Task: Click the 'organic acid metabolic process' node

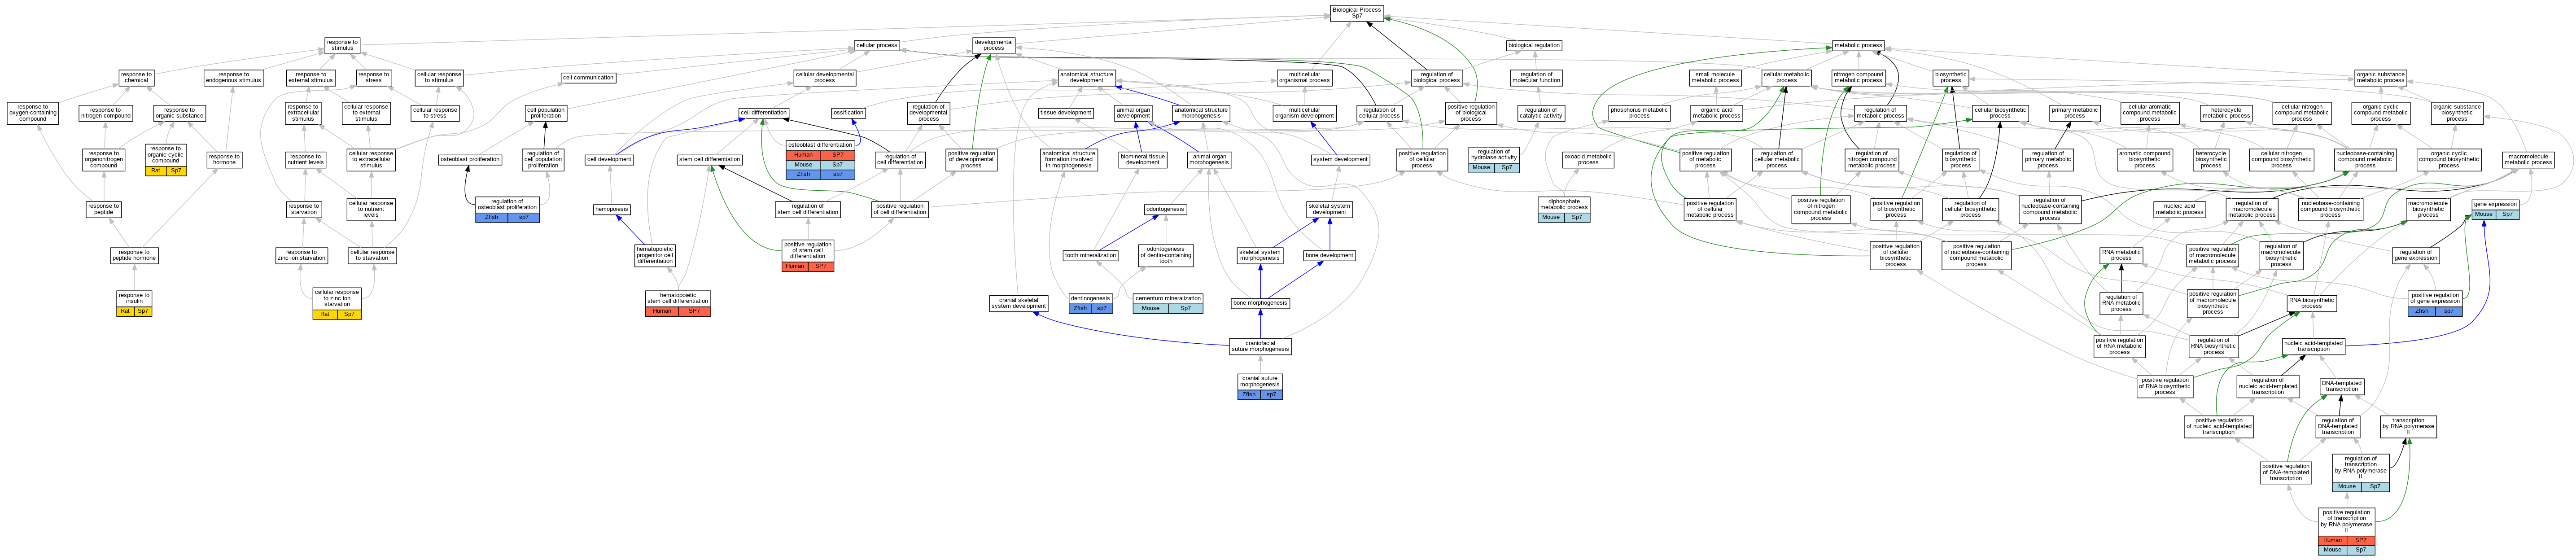Action: [x=1715, y=113]
